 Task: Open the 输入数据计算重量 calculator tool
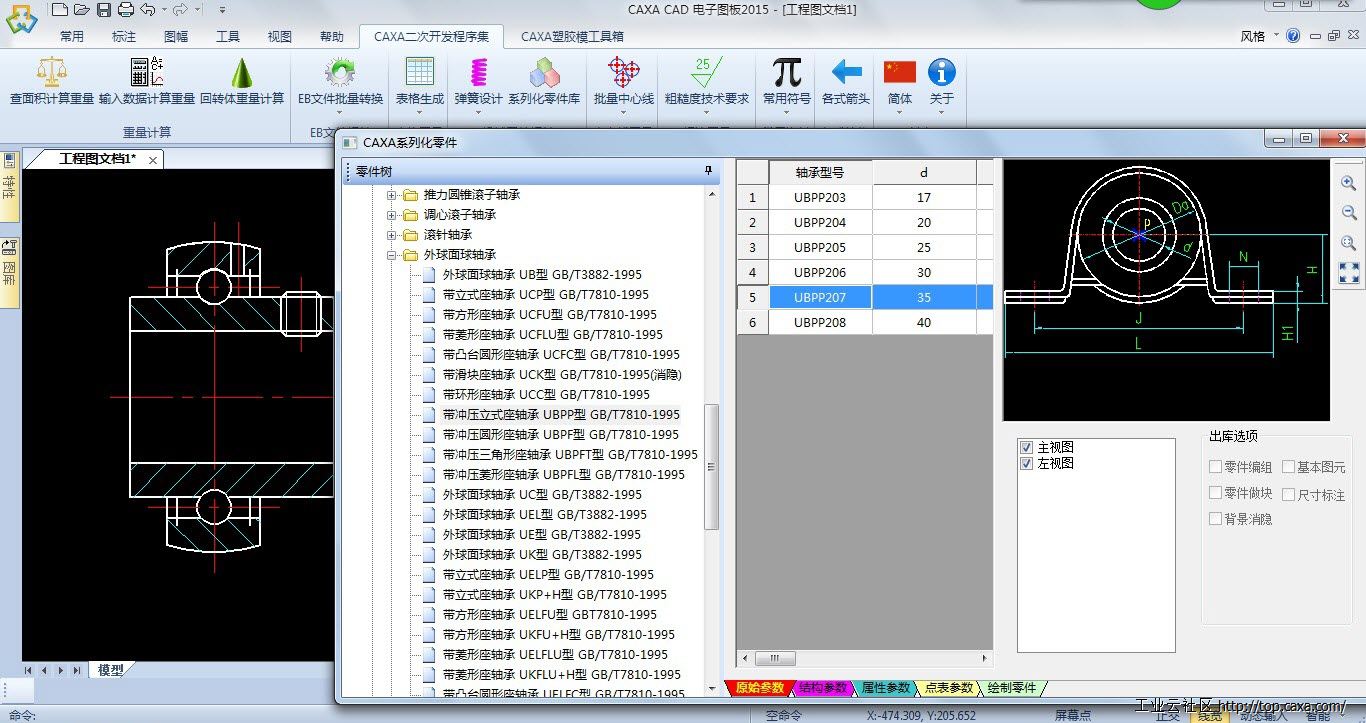[x=147, y=73]
